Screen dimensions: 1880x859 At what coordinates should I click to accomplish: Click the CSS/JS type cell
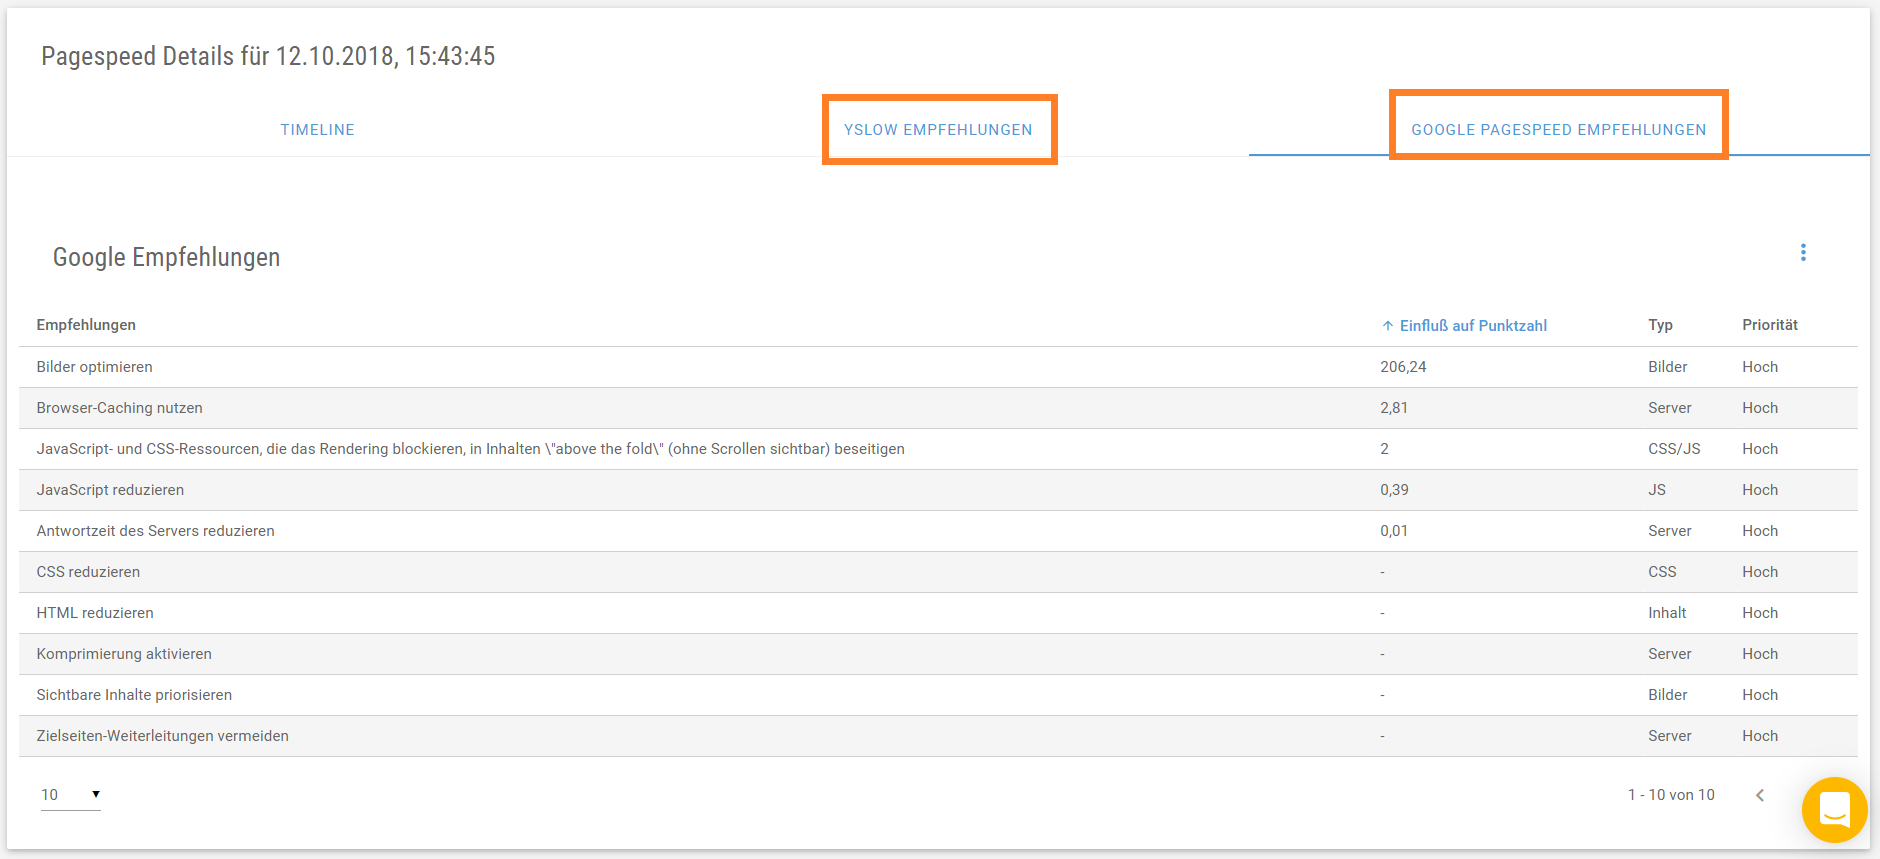tap(1674, 449)
